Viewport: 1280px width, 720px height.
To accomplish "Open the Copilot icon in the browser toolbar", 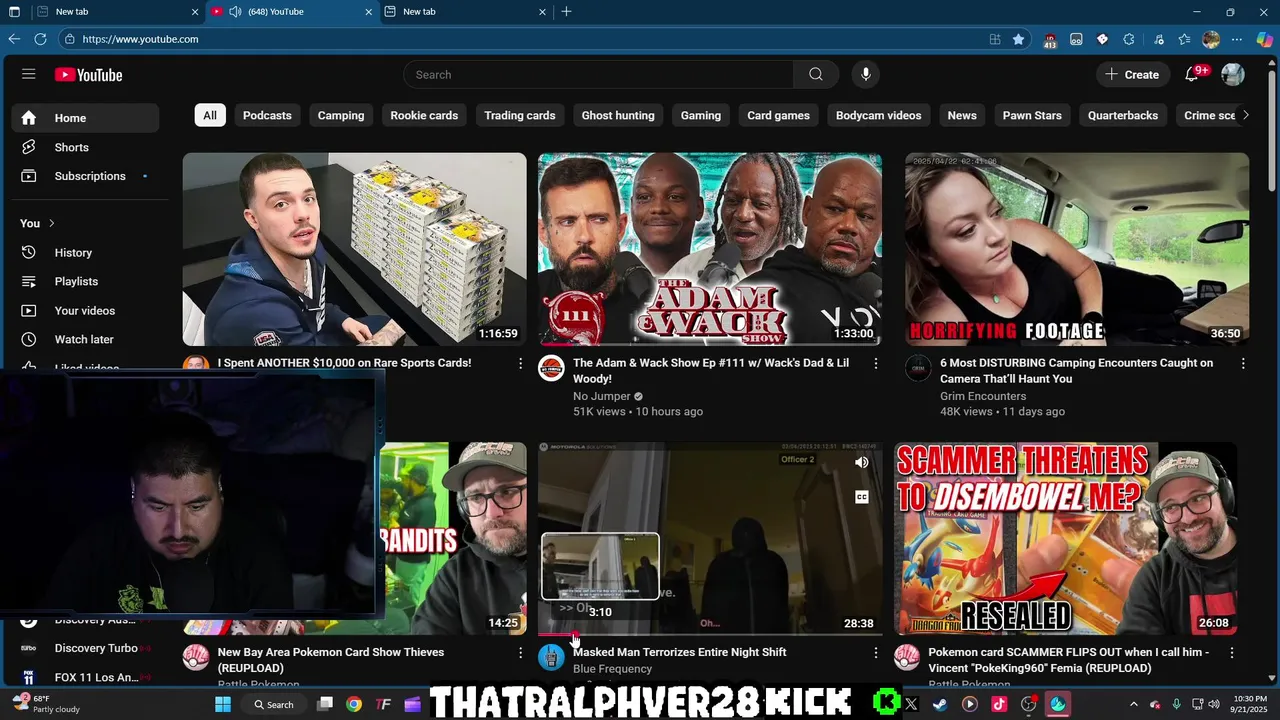I will point(1265,39).
